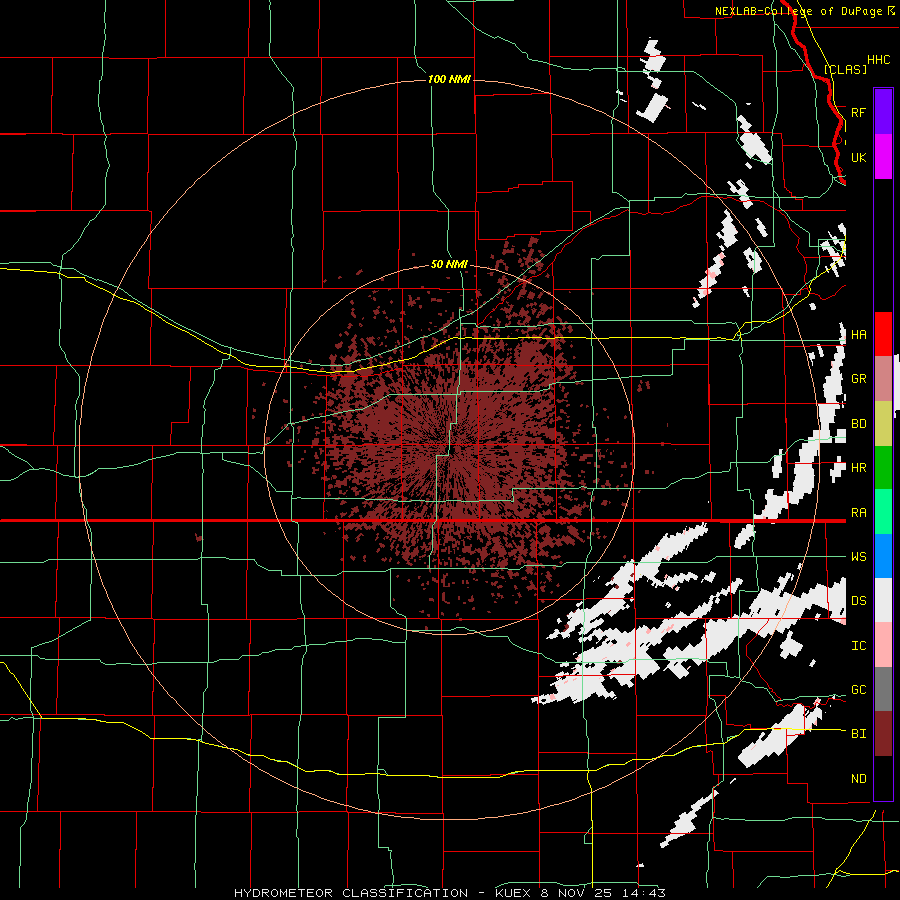Click the 100 NMI range ring label
Screen dimensions: 900x900
(449, 79)
